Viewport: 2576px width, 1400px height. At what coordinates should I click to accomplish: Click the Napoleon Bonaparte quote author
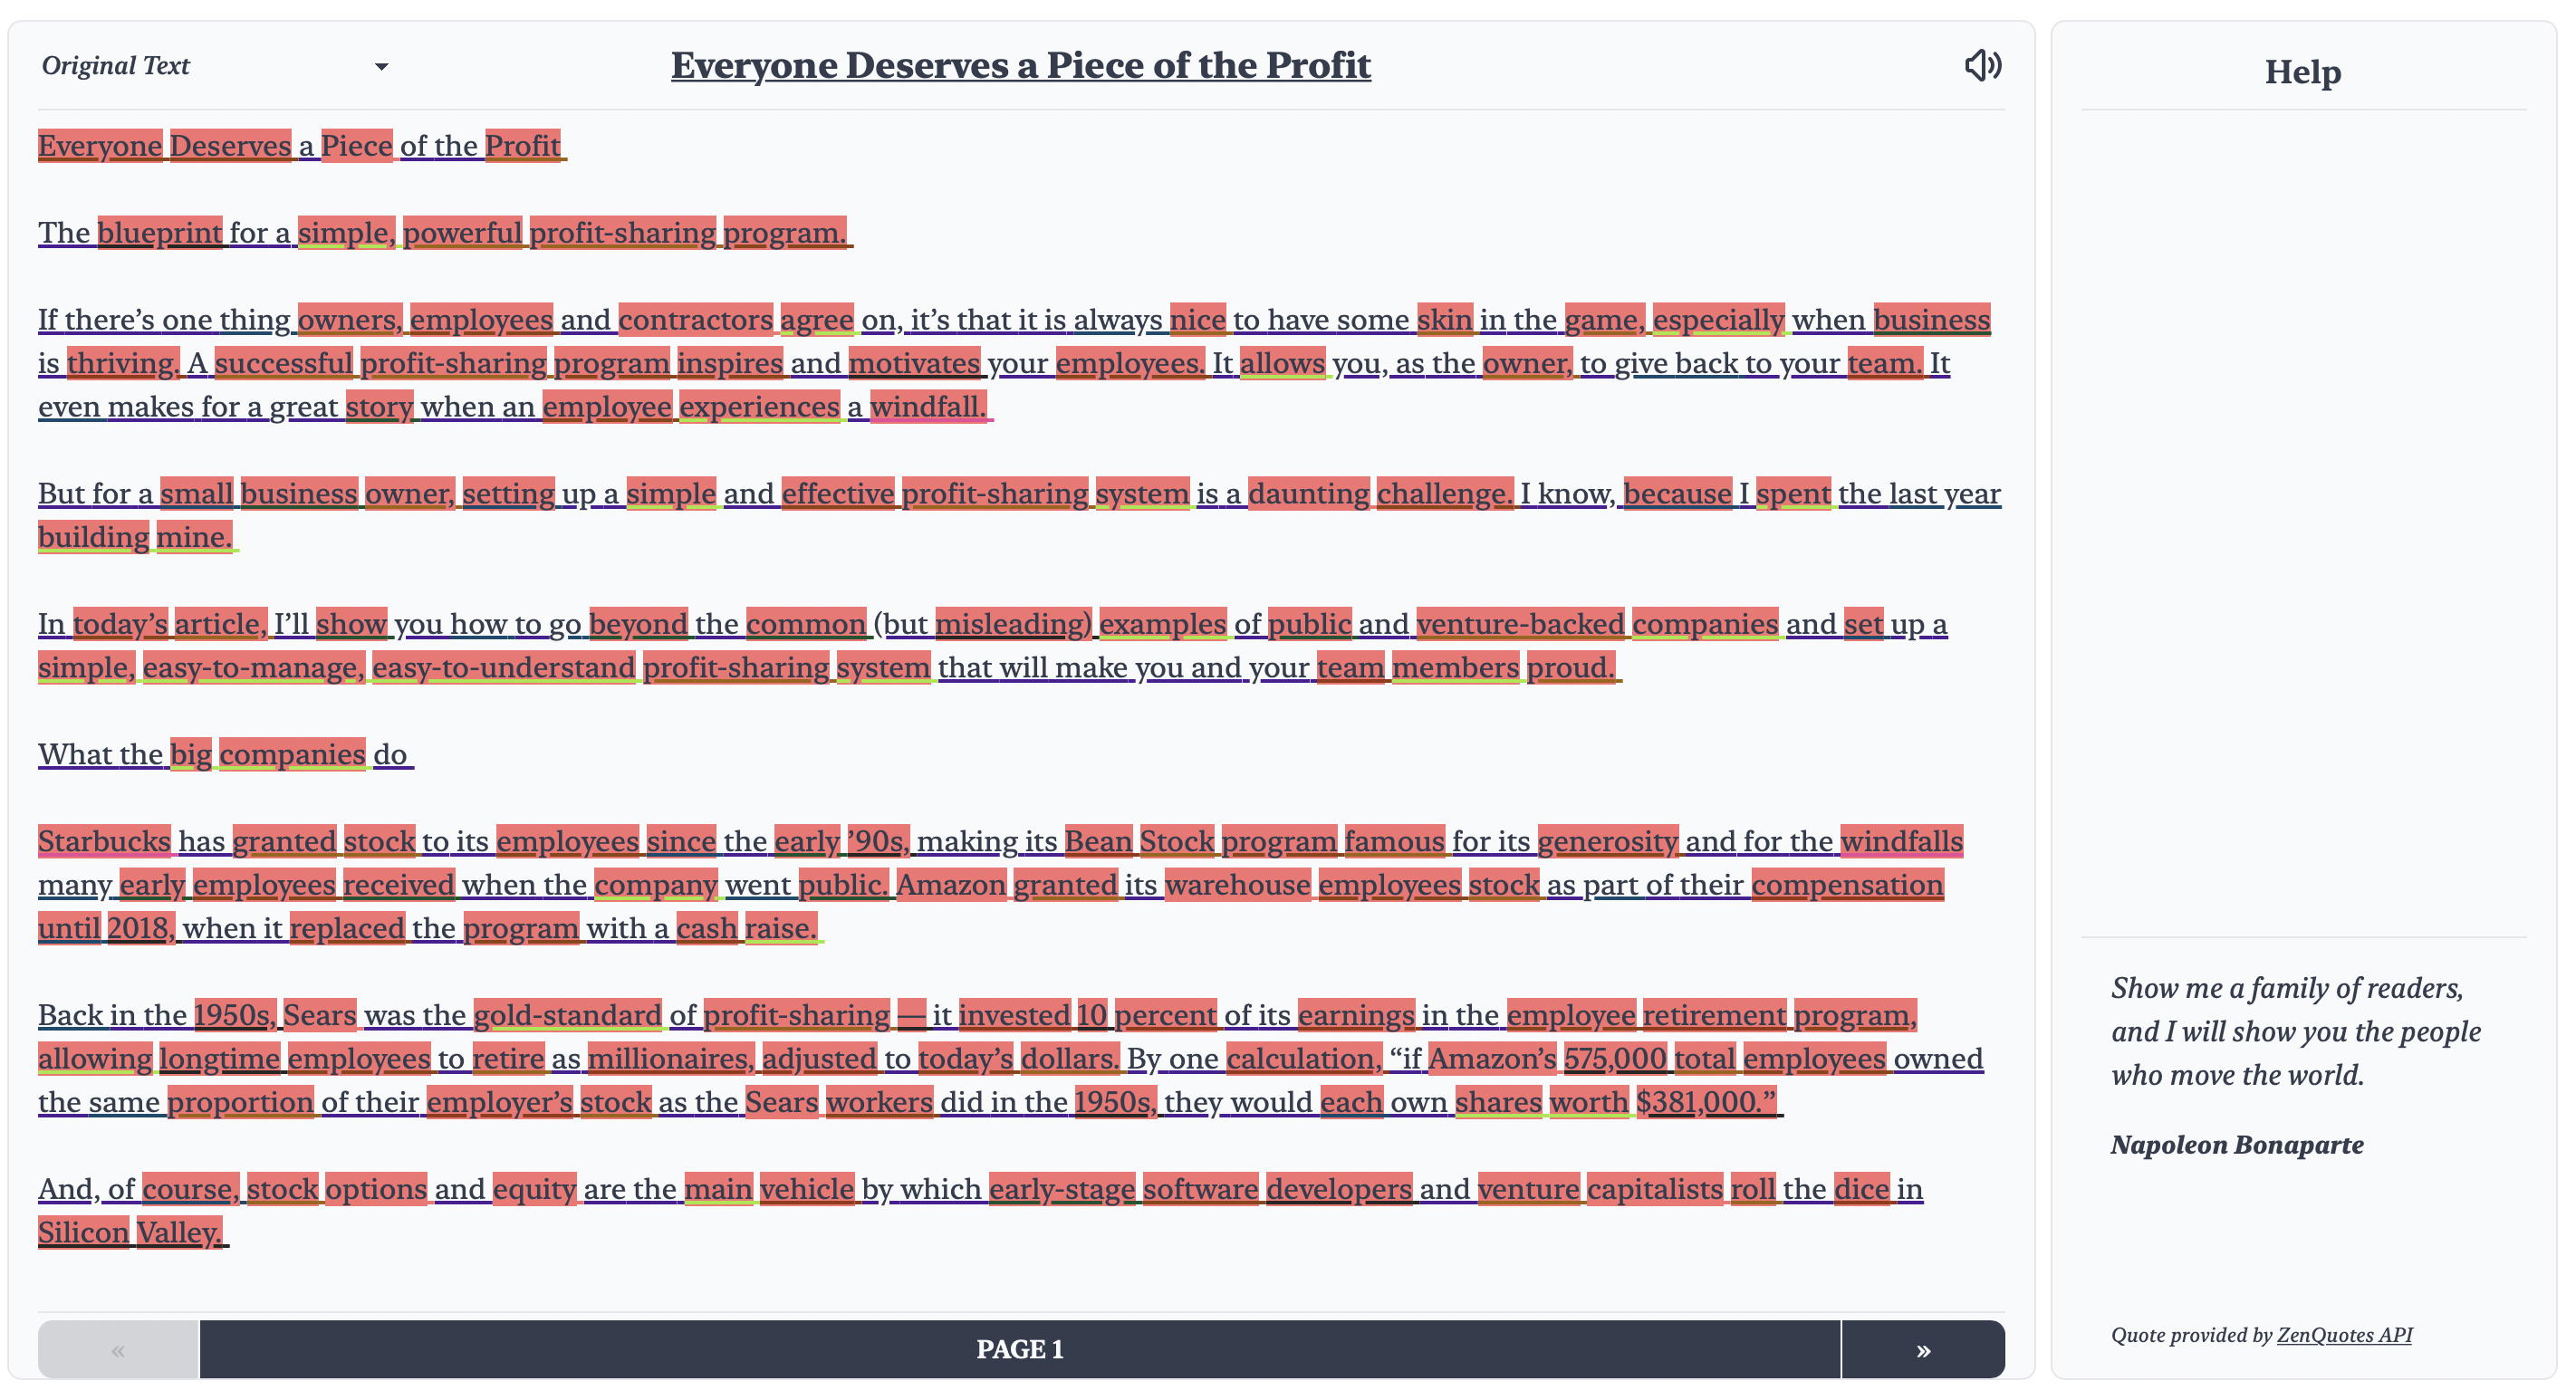[x=2237, y=1145]
